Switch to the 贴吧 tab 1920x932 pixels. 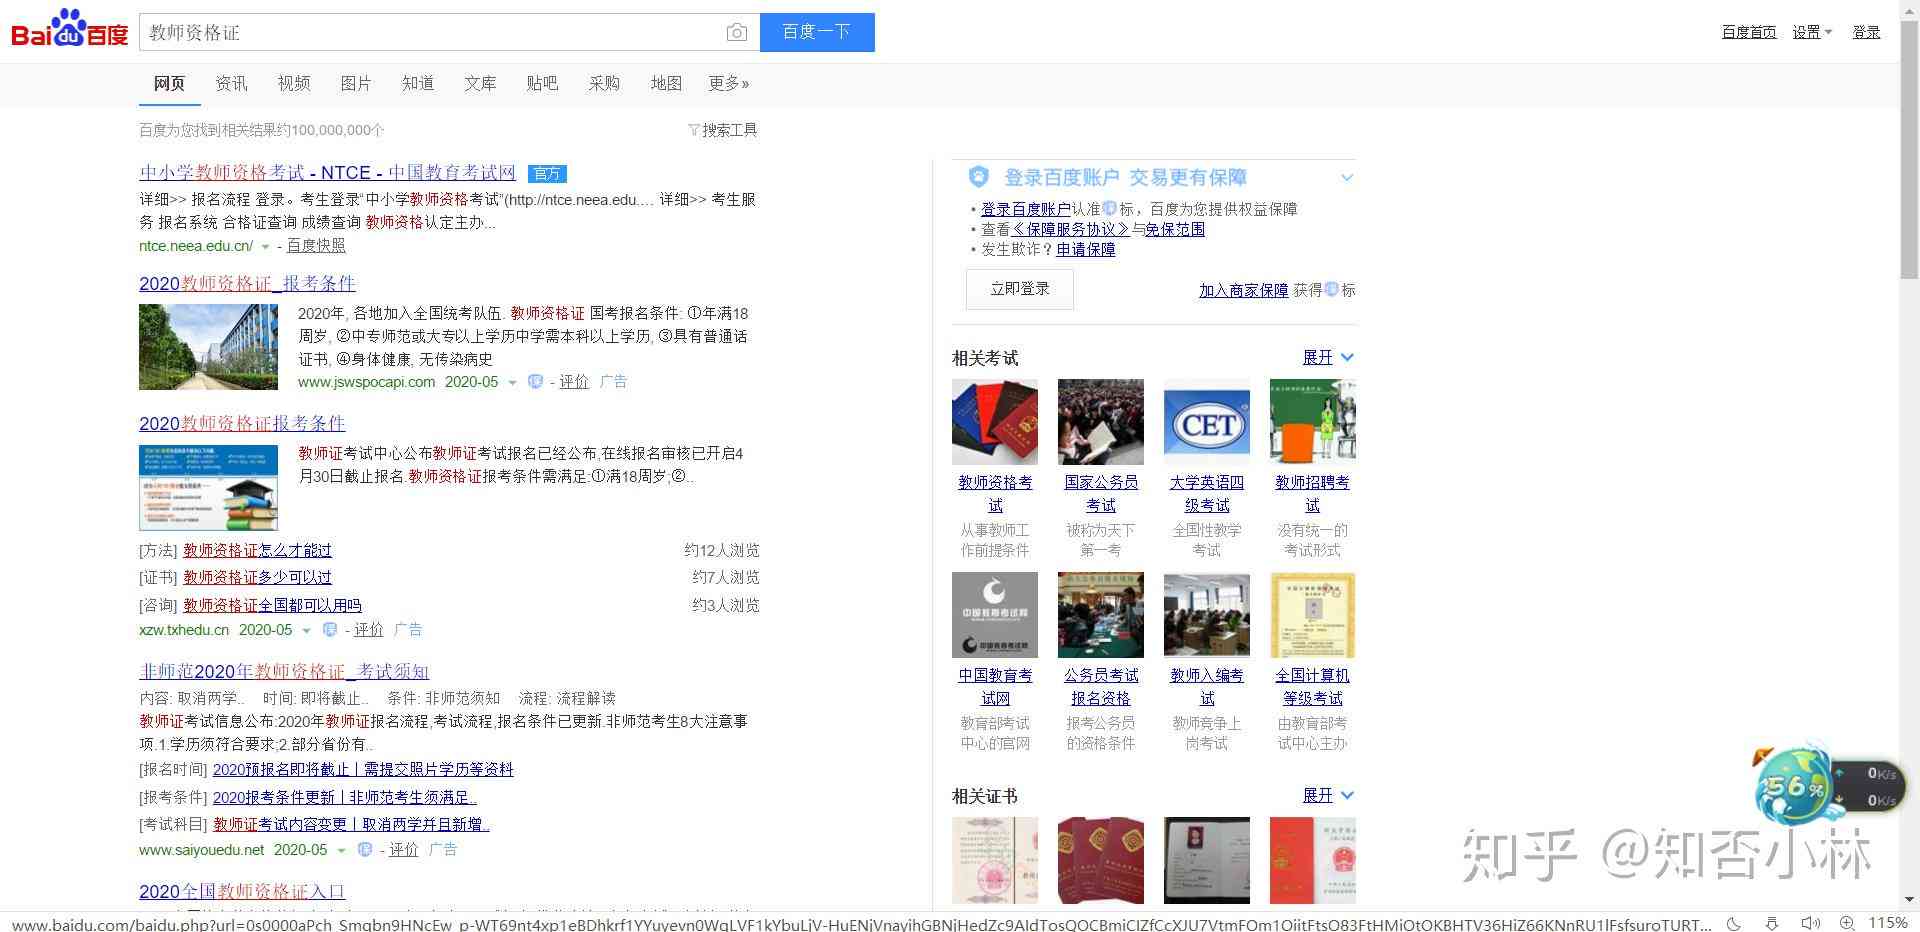click(x=542, y=83)
